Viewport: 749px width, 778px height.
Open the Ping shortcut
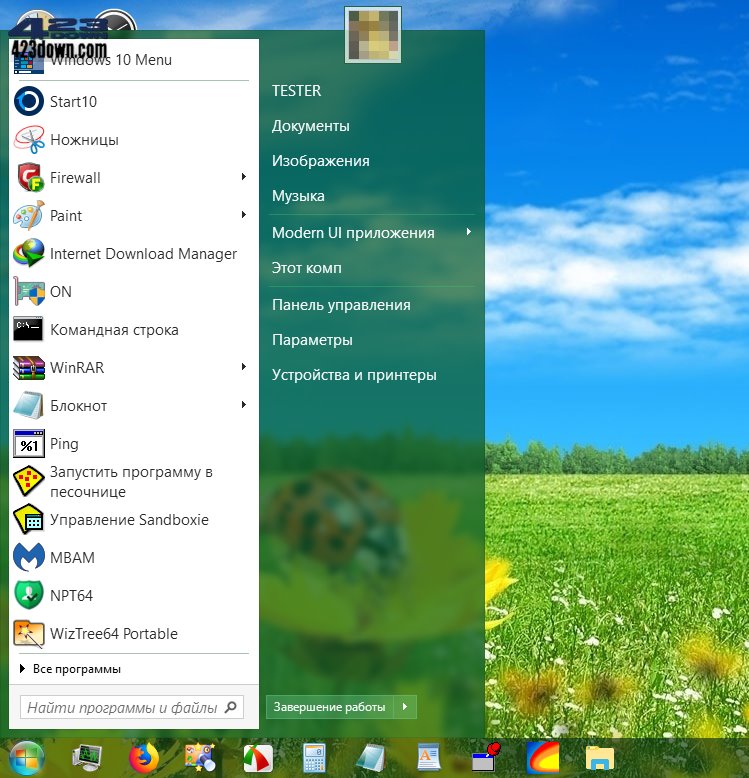pyautogui.click(x=64, y=444)
